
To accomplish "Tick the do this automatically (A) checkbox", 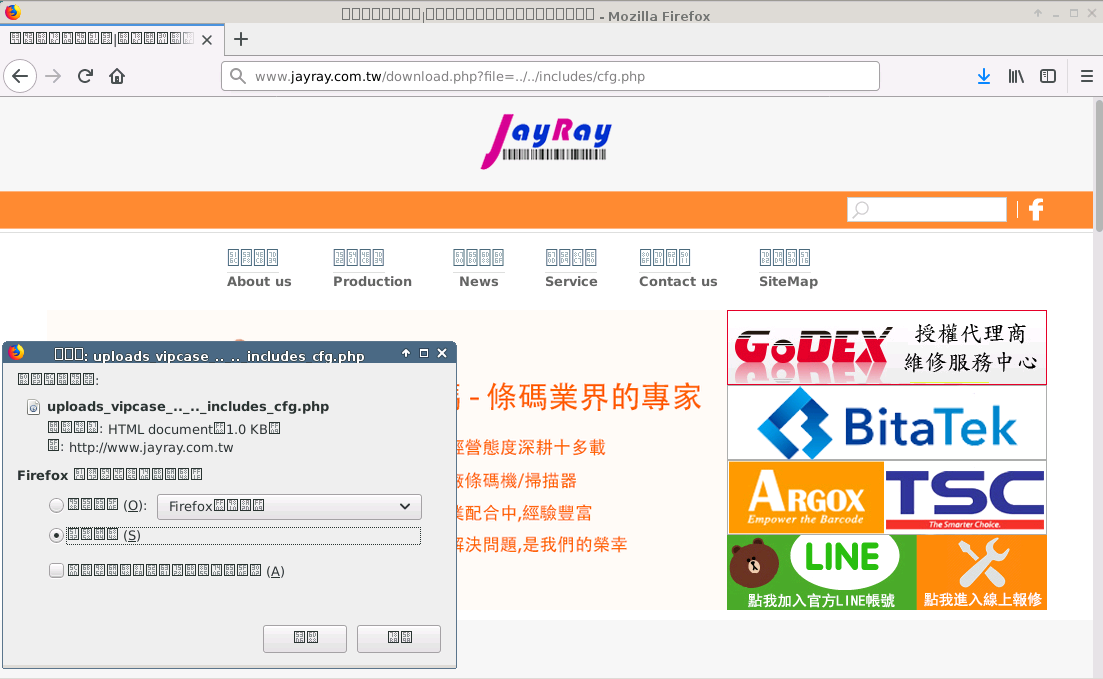I will [56, 571].
